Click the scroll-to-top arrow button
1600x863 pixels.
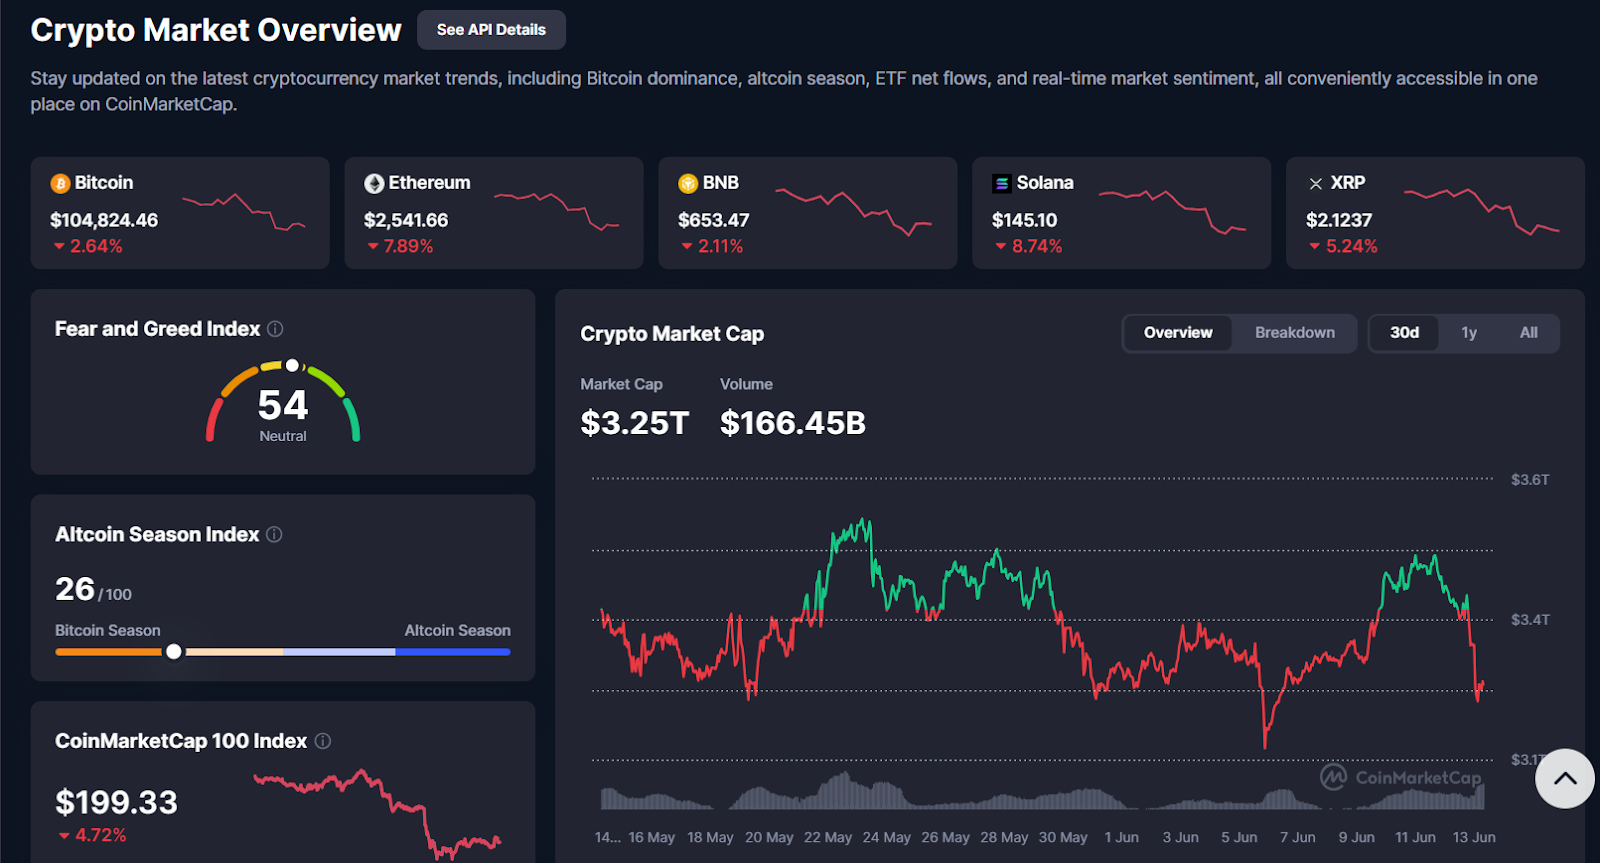(1565, 779)
